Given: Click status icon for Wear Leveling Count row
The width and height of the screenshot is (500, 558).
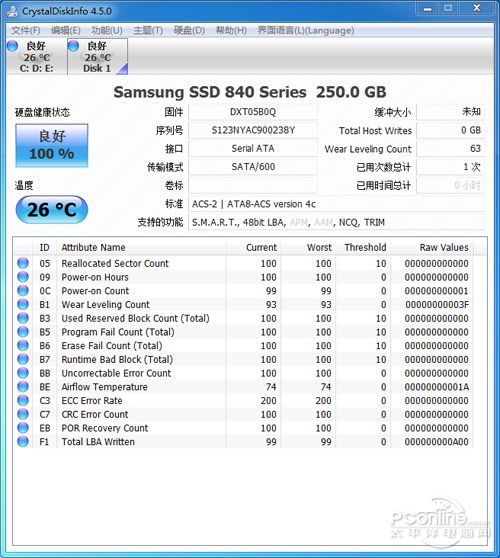Looking at the screenshot, I should click(23, 304).
